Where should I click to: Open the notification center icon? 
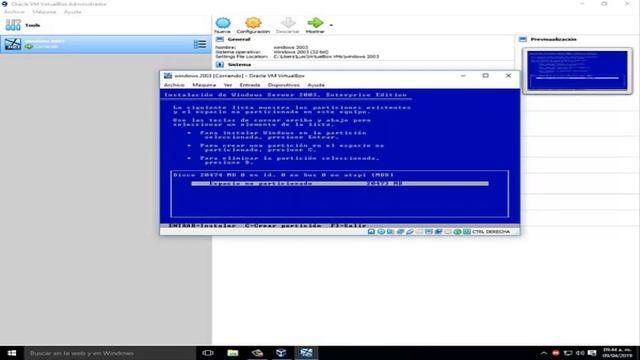[x=592, y=353]
